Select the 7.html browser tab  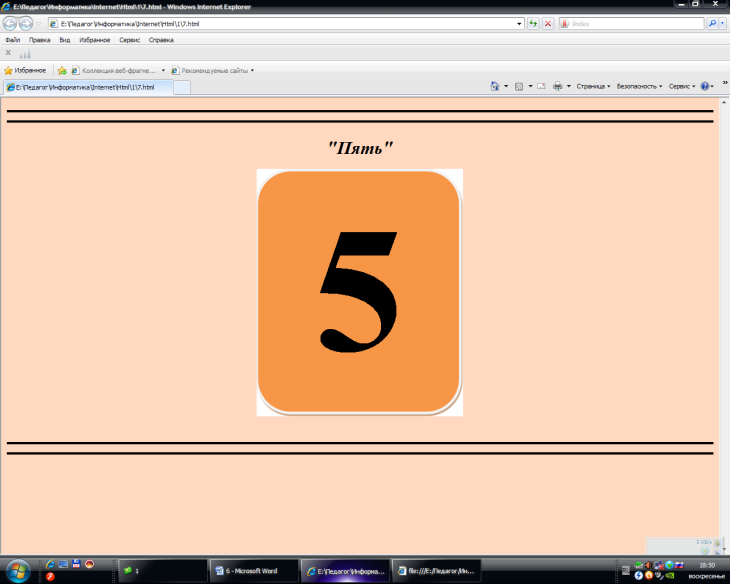point(88,87)
